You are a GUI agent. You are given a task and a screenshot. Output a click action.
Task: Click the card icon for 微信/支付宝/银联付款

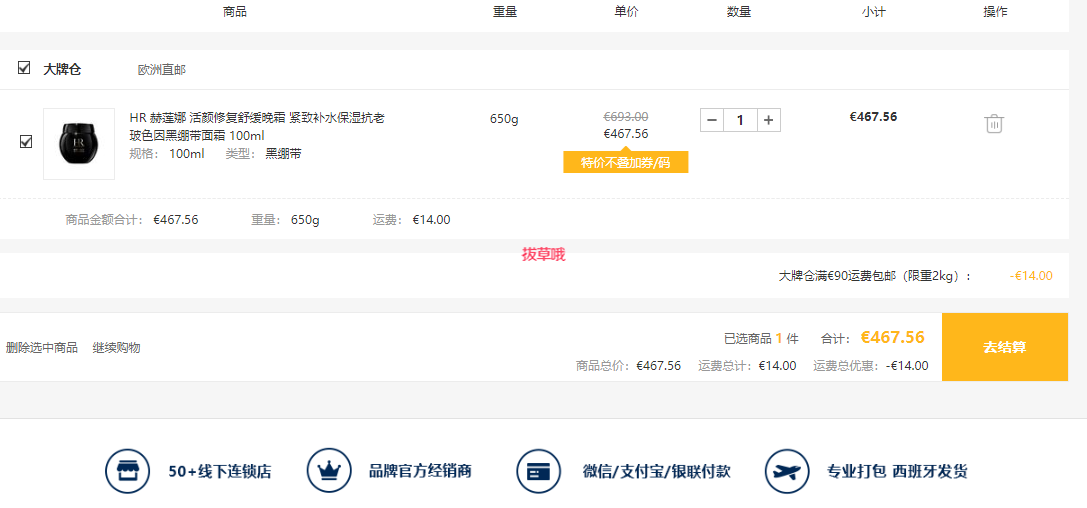coord(539,471)
